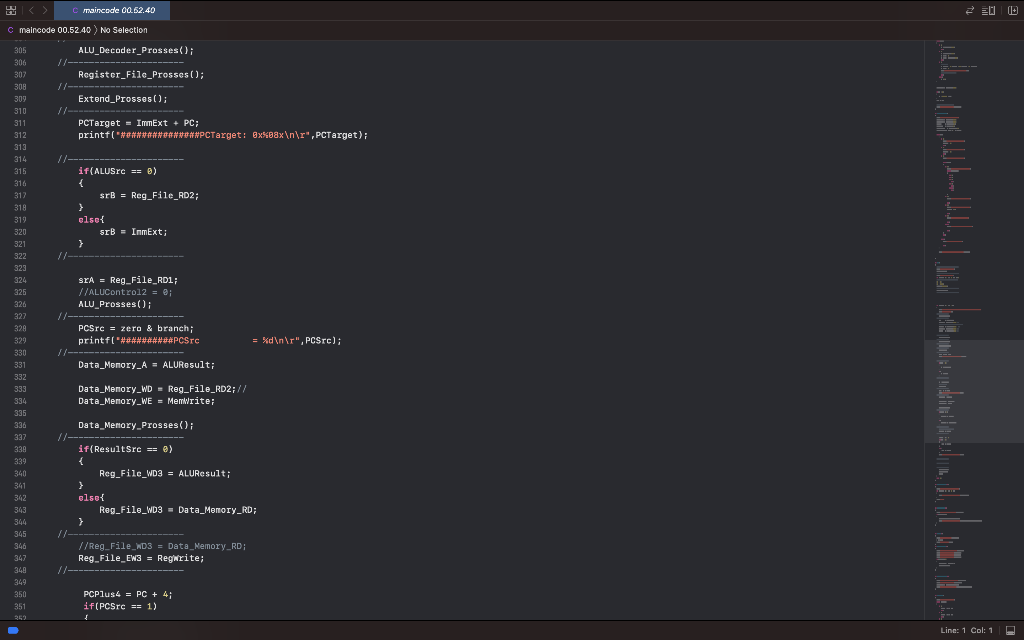Click on PCSrc = zero & branch; line

(x=136, y=328)
